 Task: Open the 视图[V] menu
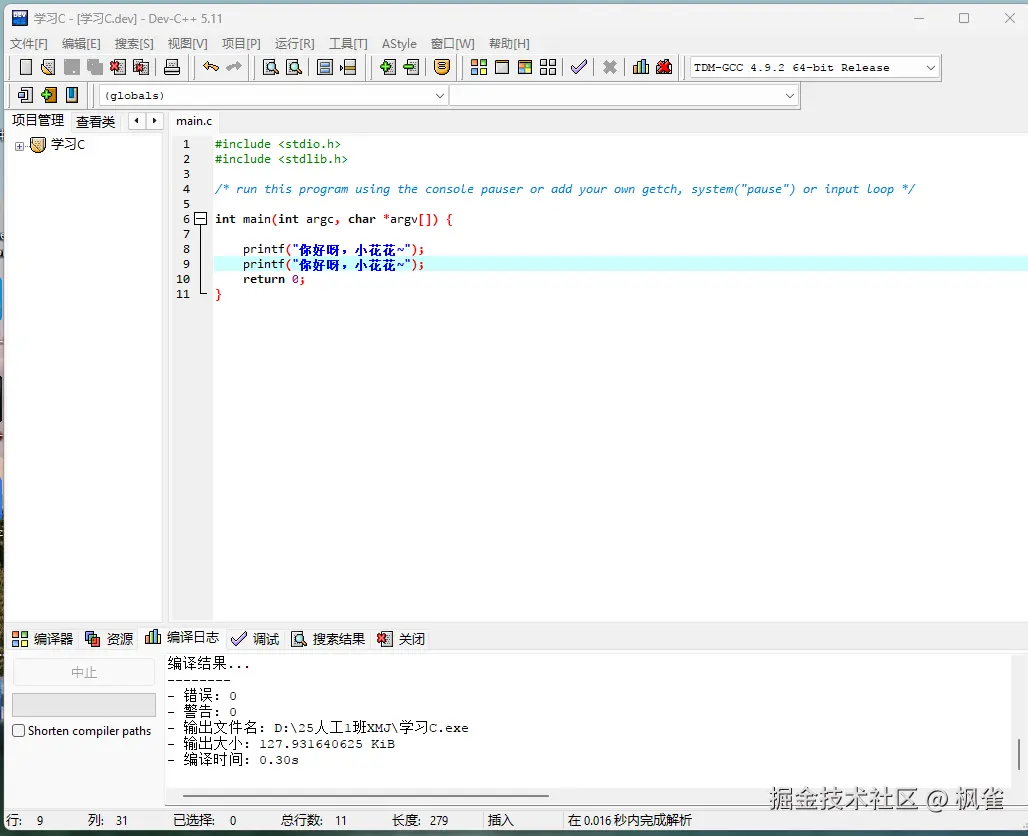[x=188, y=43]
